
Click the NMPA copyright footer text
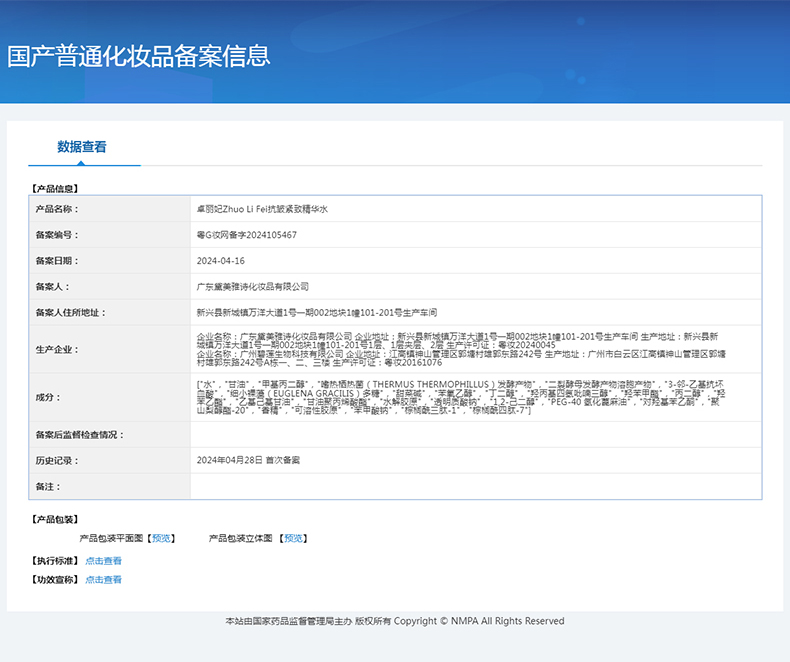point(394,621)
